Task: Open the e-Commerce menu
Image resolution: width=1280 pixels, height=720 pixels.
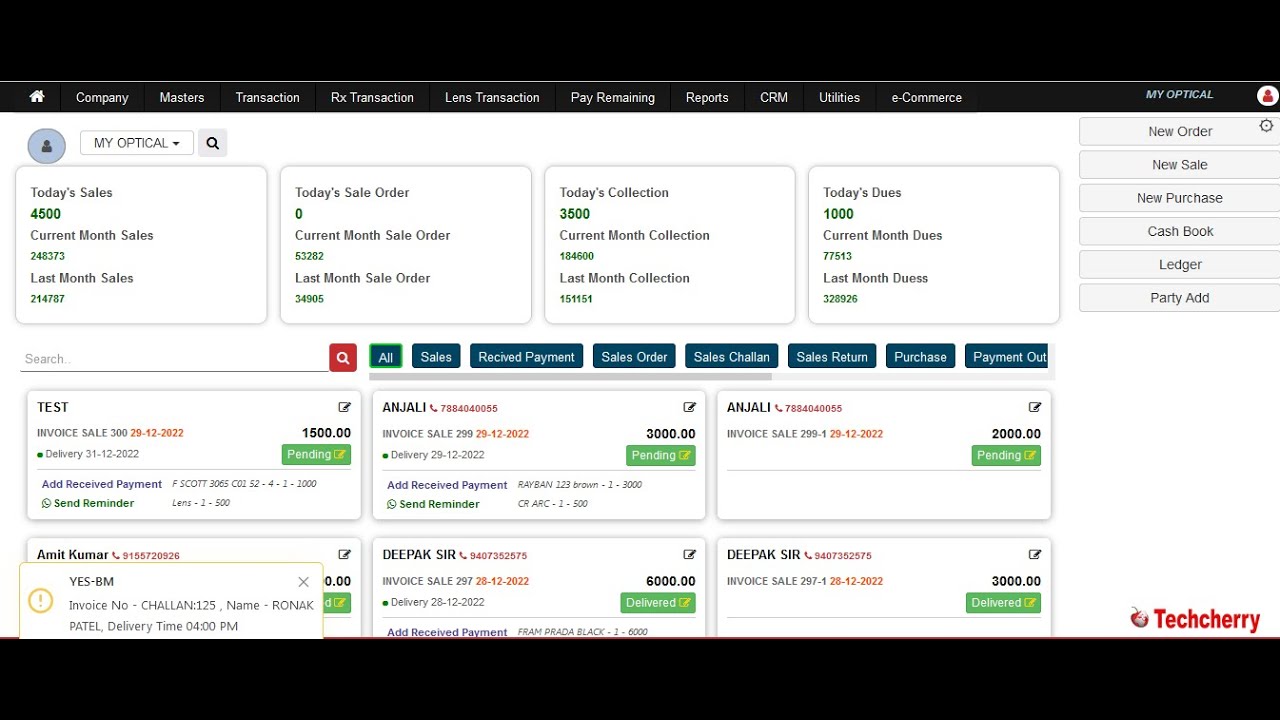Action: click(x=926, y=97)
